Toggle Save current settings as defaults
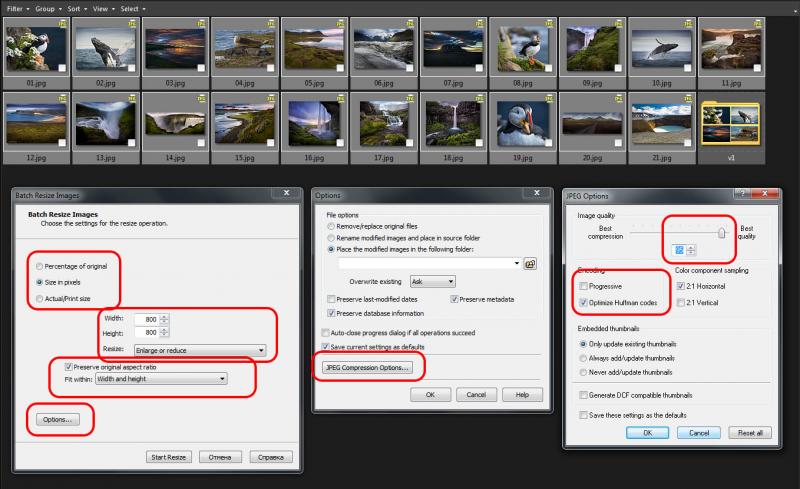800x489 pixels. (325, 347)
